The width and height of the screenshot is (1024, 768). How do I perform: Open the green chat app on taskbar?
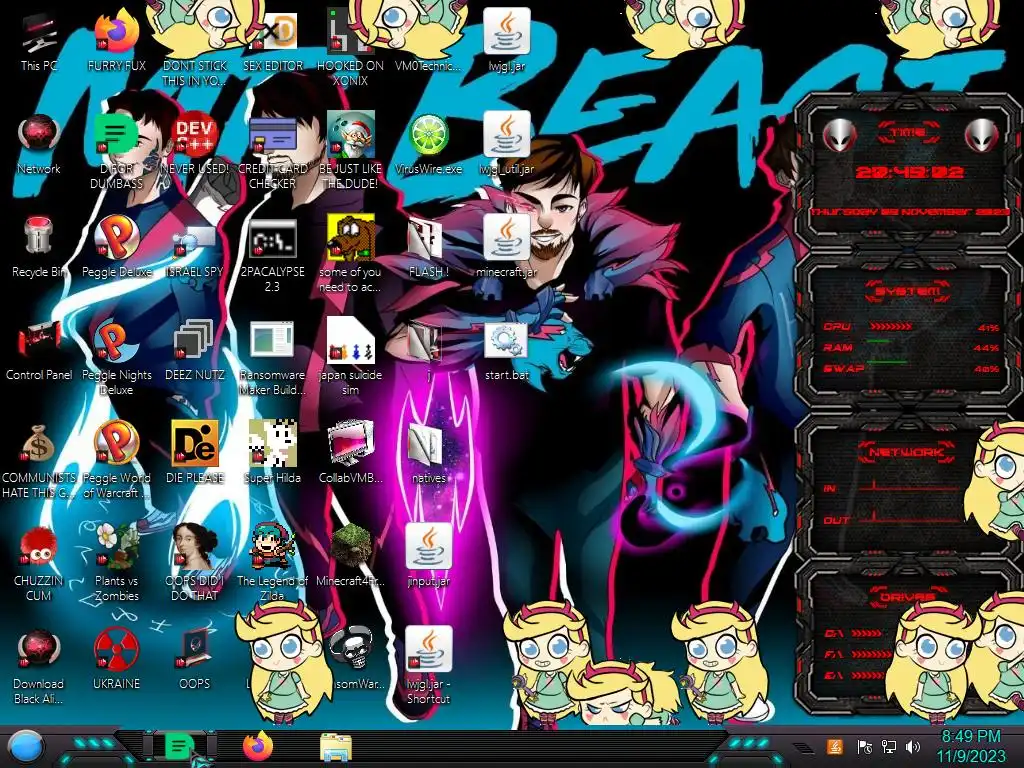(179, 746)
